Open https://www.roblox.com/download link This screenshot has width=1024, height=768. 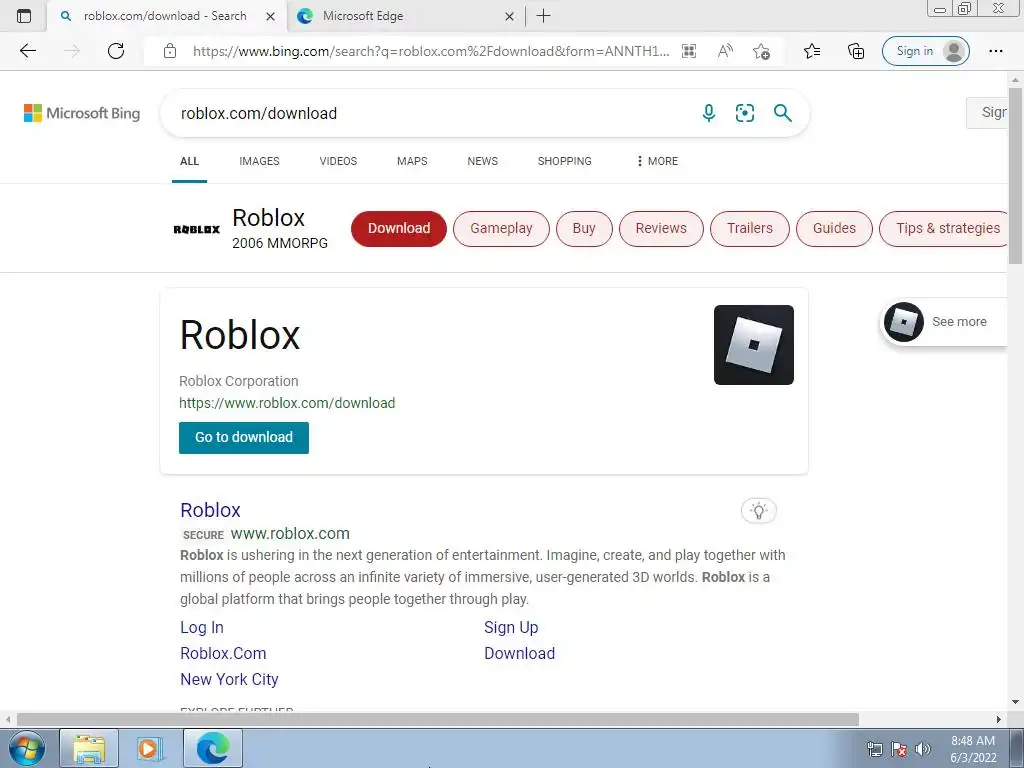point(287,403)
